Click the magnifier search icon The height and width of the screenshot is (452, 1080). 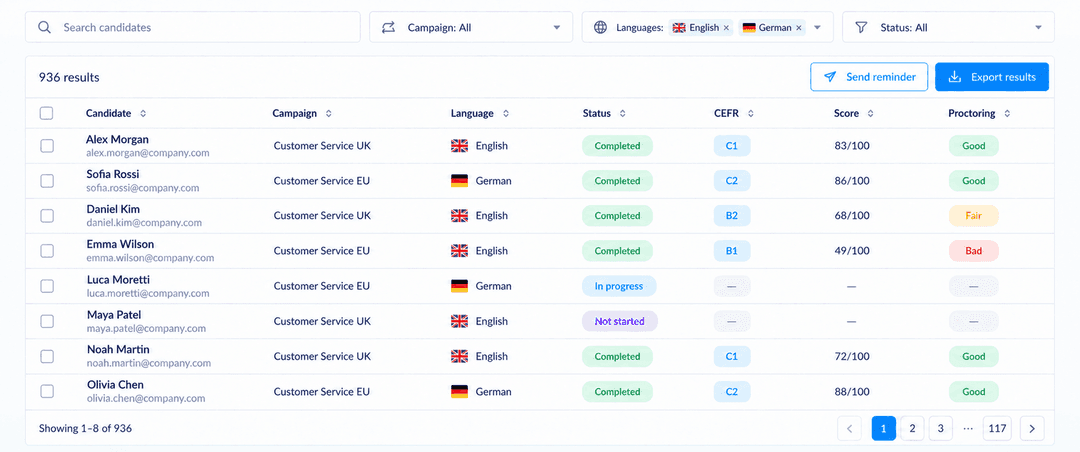click(x=45, y=28)
